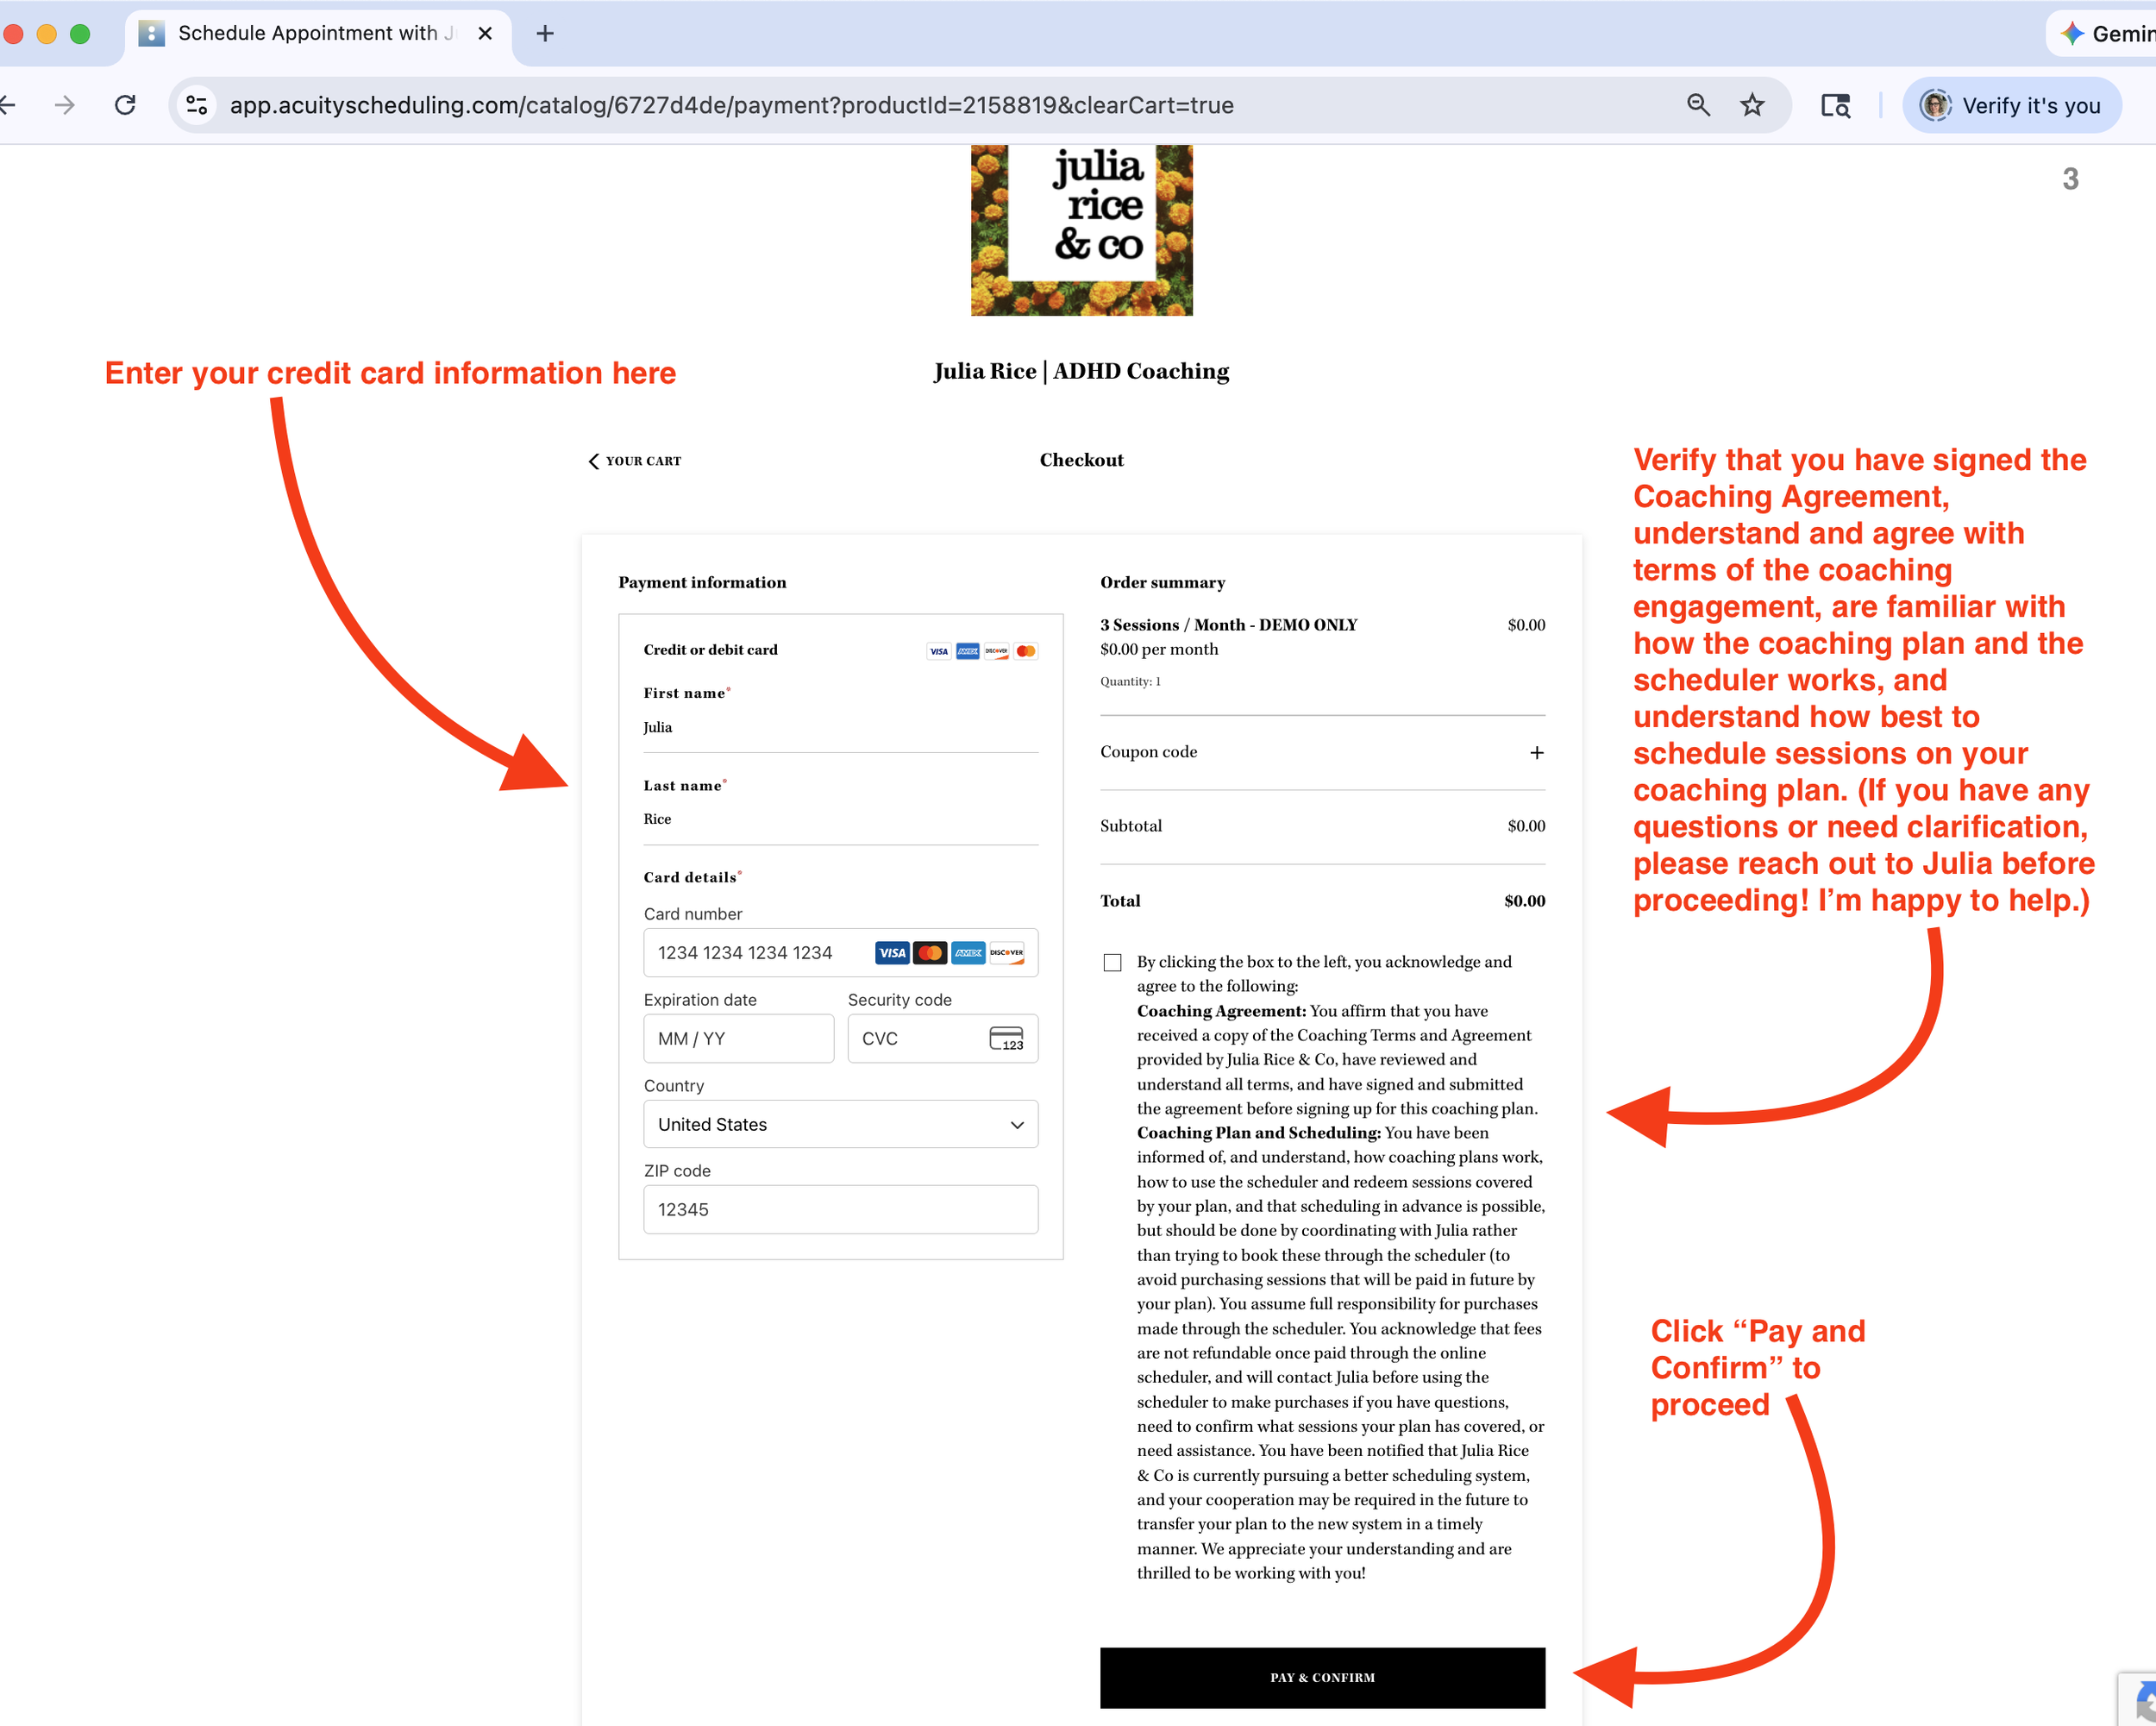Viewport: 2156px width, 1726px height.
Task: Expand the Coupon code plus sign
Action: pos(1536,752)
